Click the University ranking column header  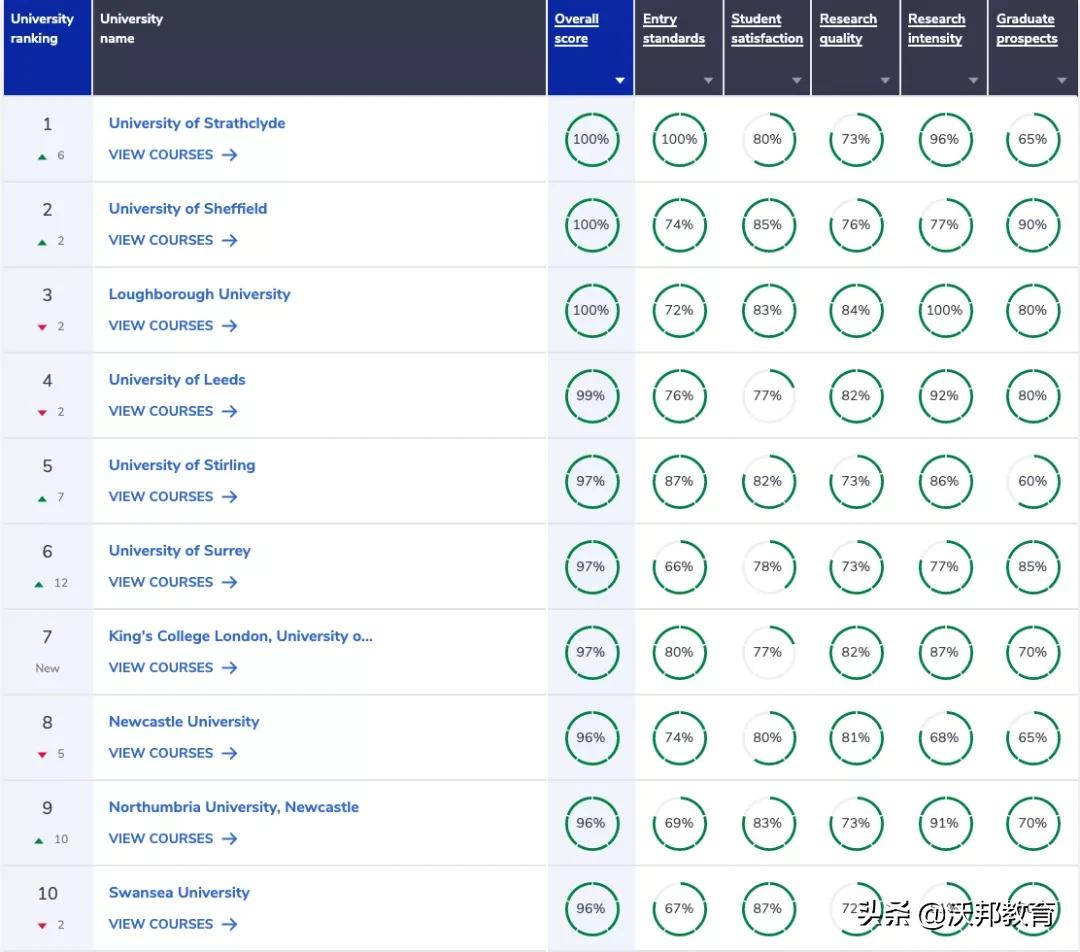point(42,29)
